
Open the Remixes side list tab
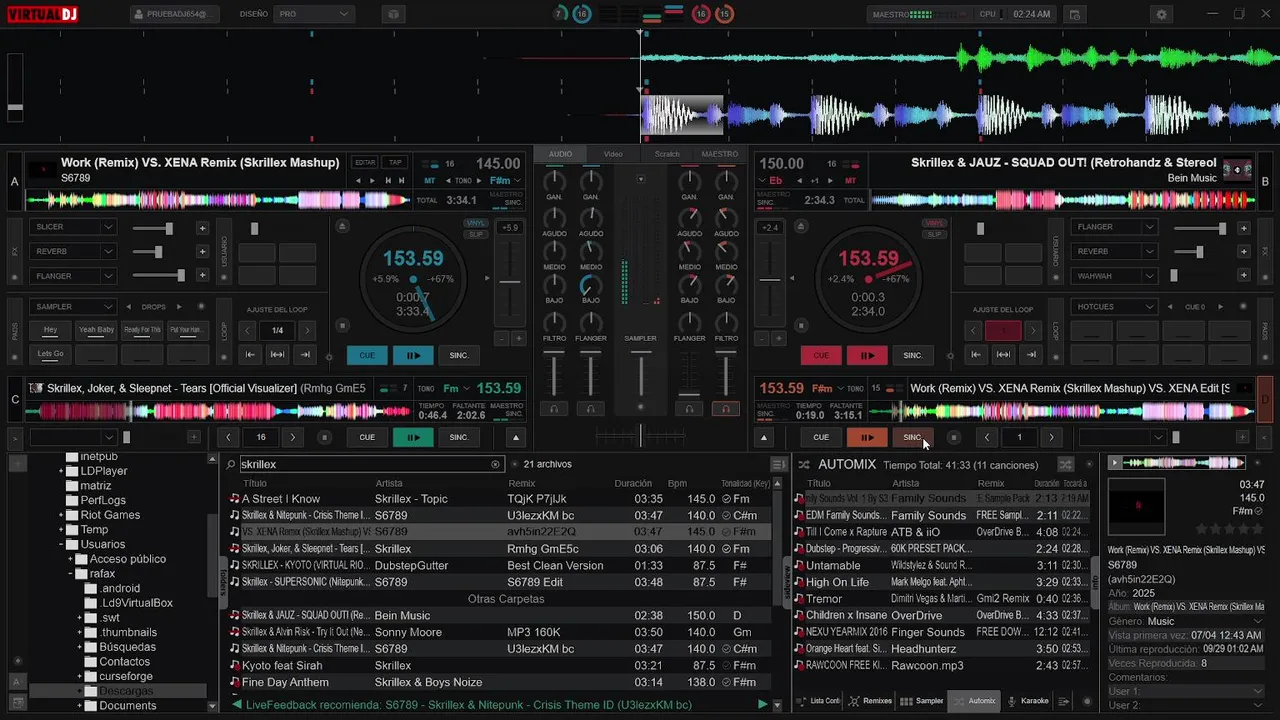(x=870, y=701)
